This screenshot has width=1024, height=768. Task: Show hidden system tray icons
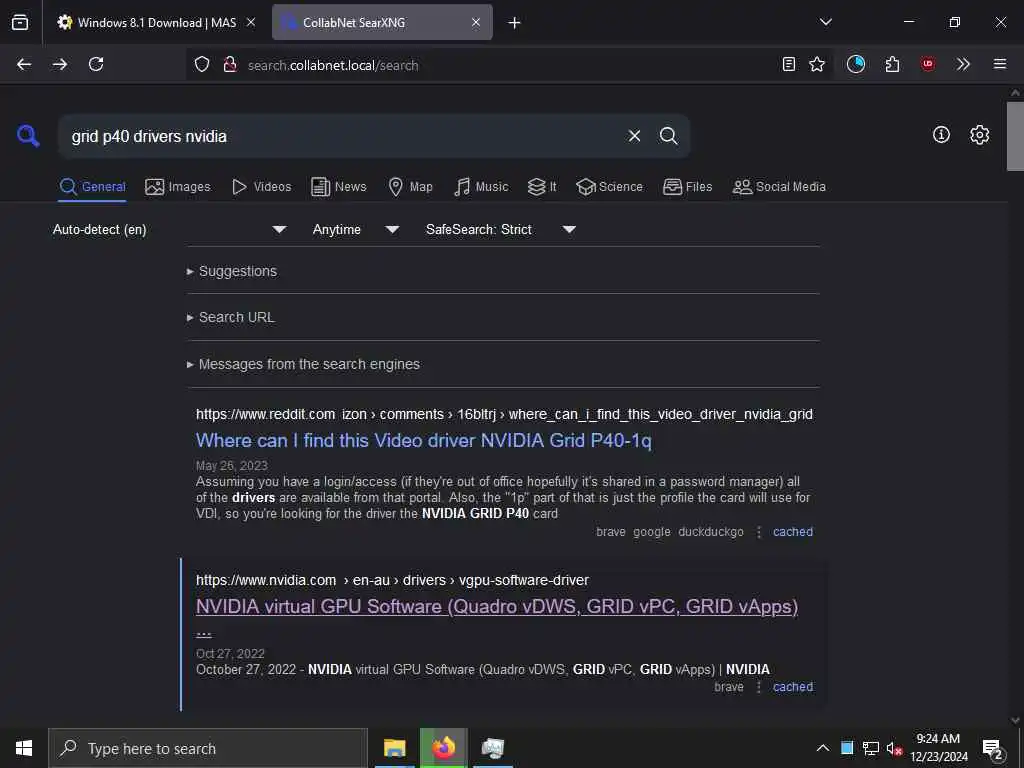click(x=823, y=748)
